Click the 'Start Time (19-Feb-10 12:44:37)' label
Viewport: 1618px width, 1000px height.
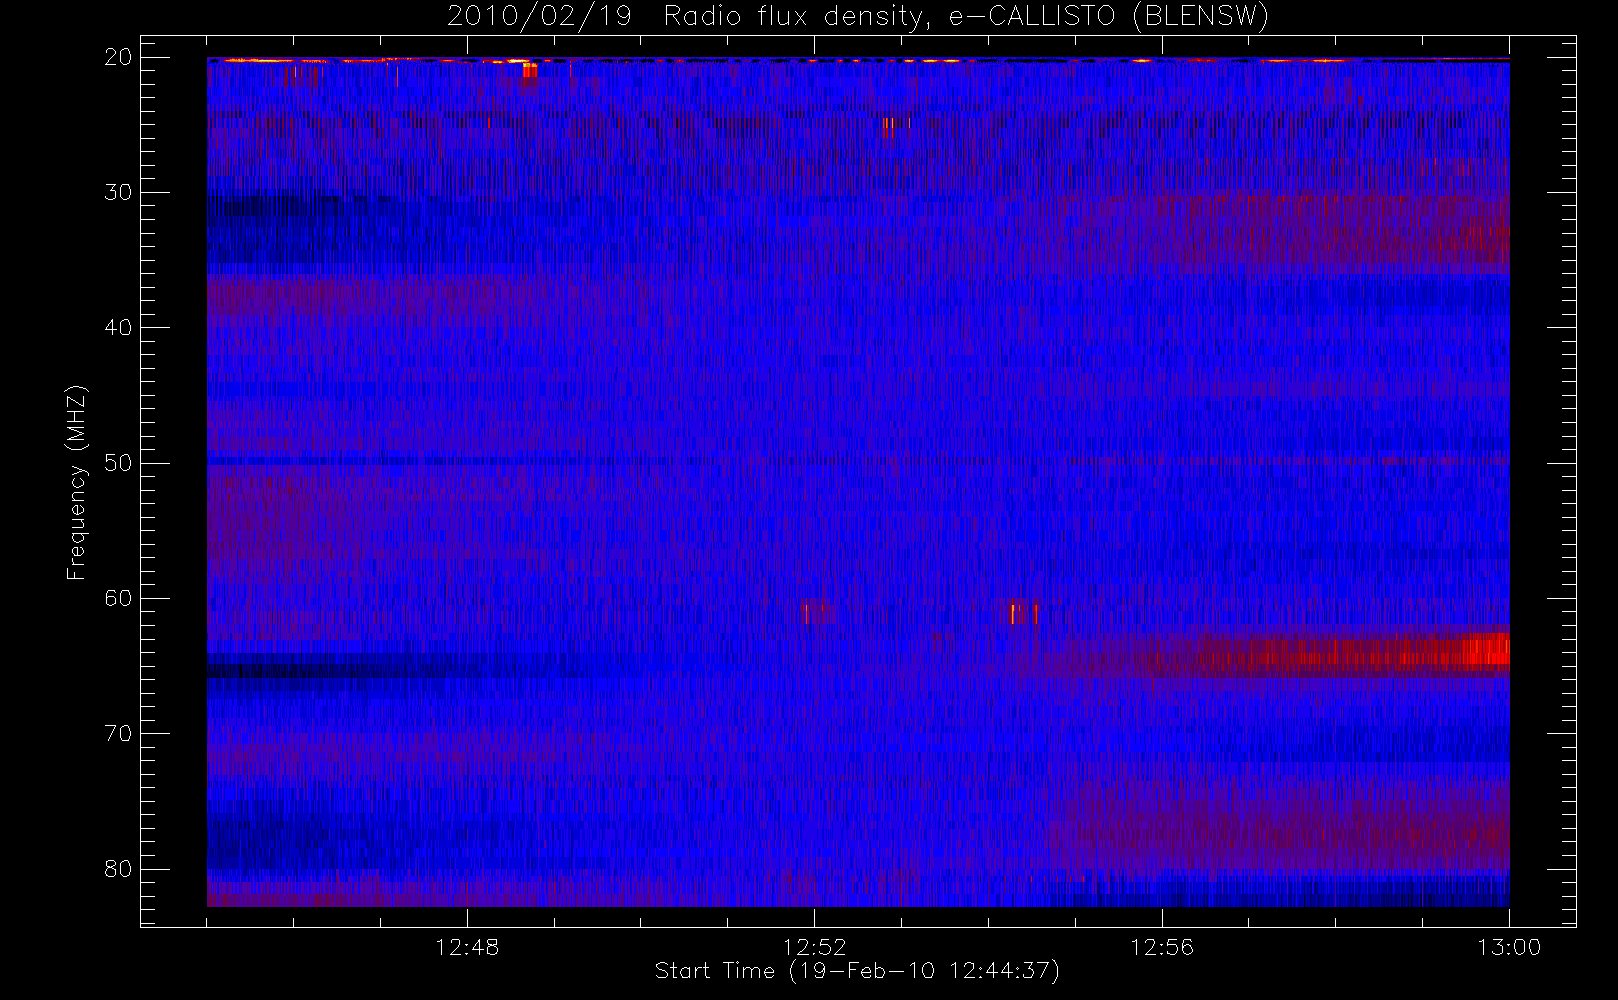tap(857, 971)
